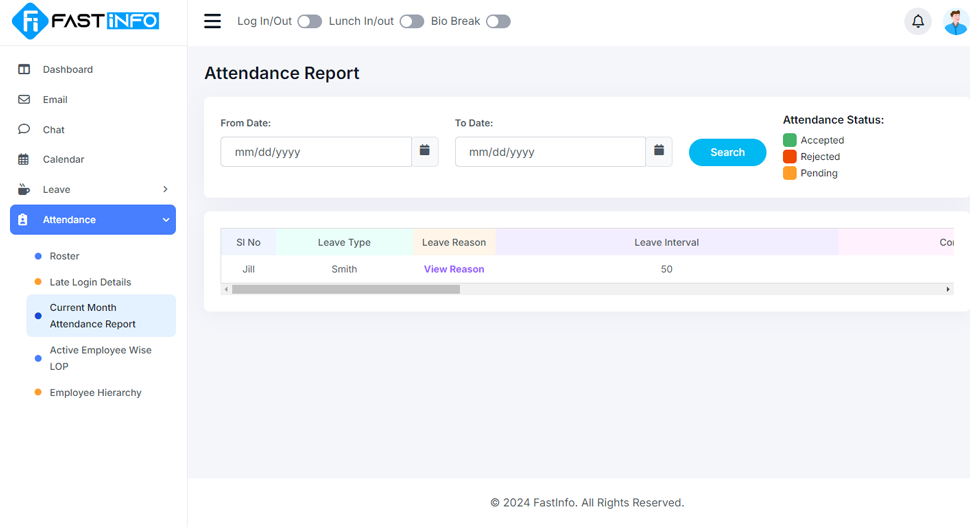Open the Dashboard menu item

pos(67,69)
